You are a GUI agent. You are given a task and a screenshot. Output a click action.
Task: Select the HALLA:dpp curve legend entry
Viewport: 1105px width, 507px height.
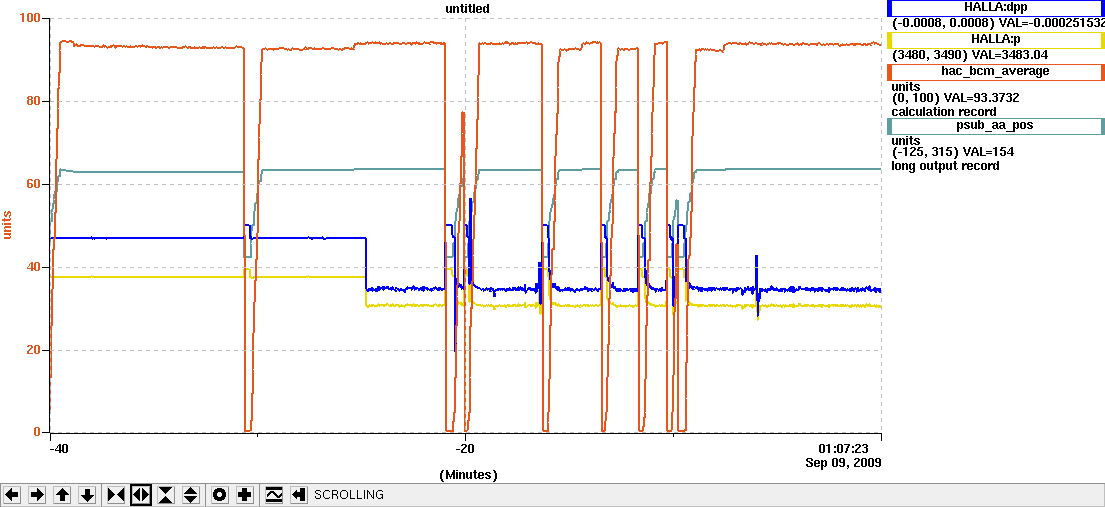tap(996, 7)
